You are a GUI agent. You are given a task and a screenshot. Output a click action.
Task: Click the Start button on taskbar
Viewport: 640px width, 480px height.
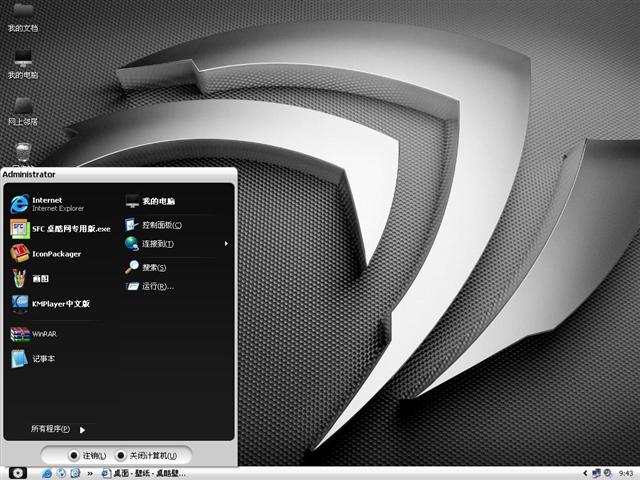(18, 473)
